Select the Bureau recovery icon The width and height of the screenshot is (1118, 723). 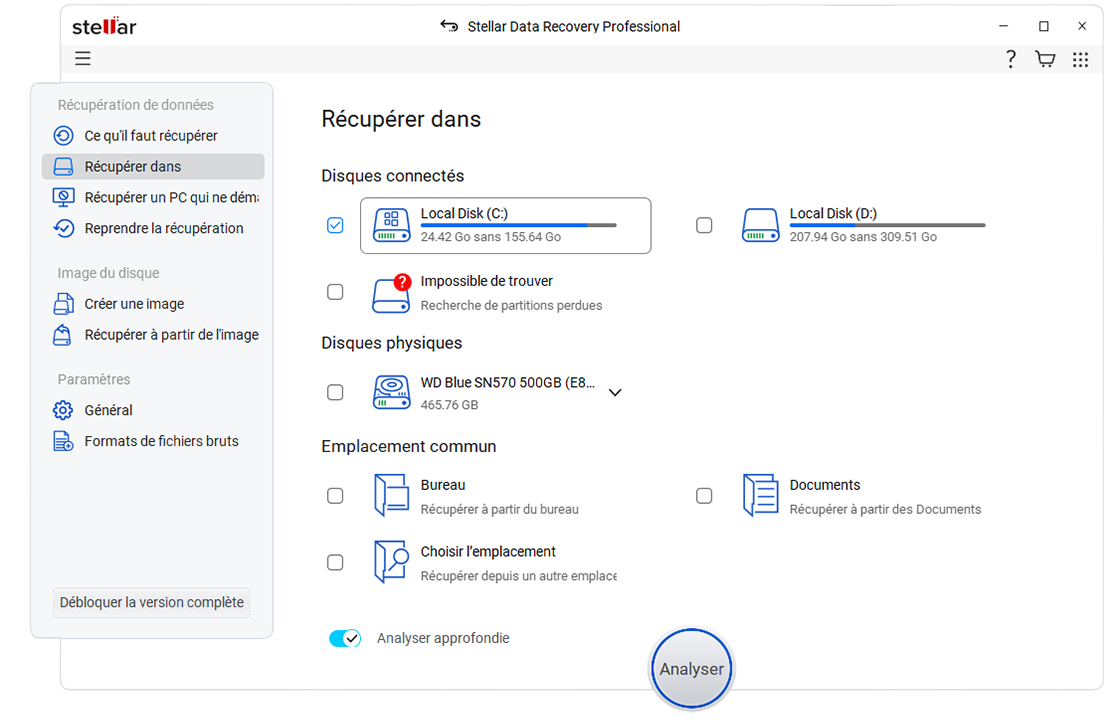[x=391, y=494]
